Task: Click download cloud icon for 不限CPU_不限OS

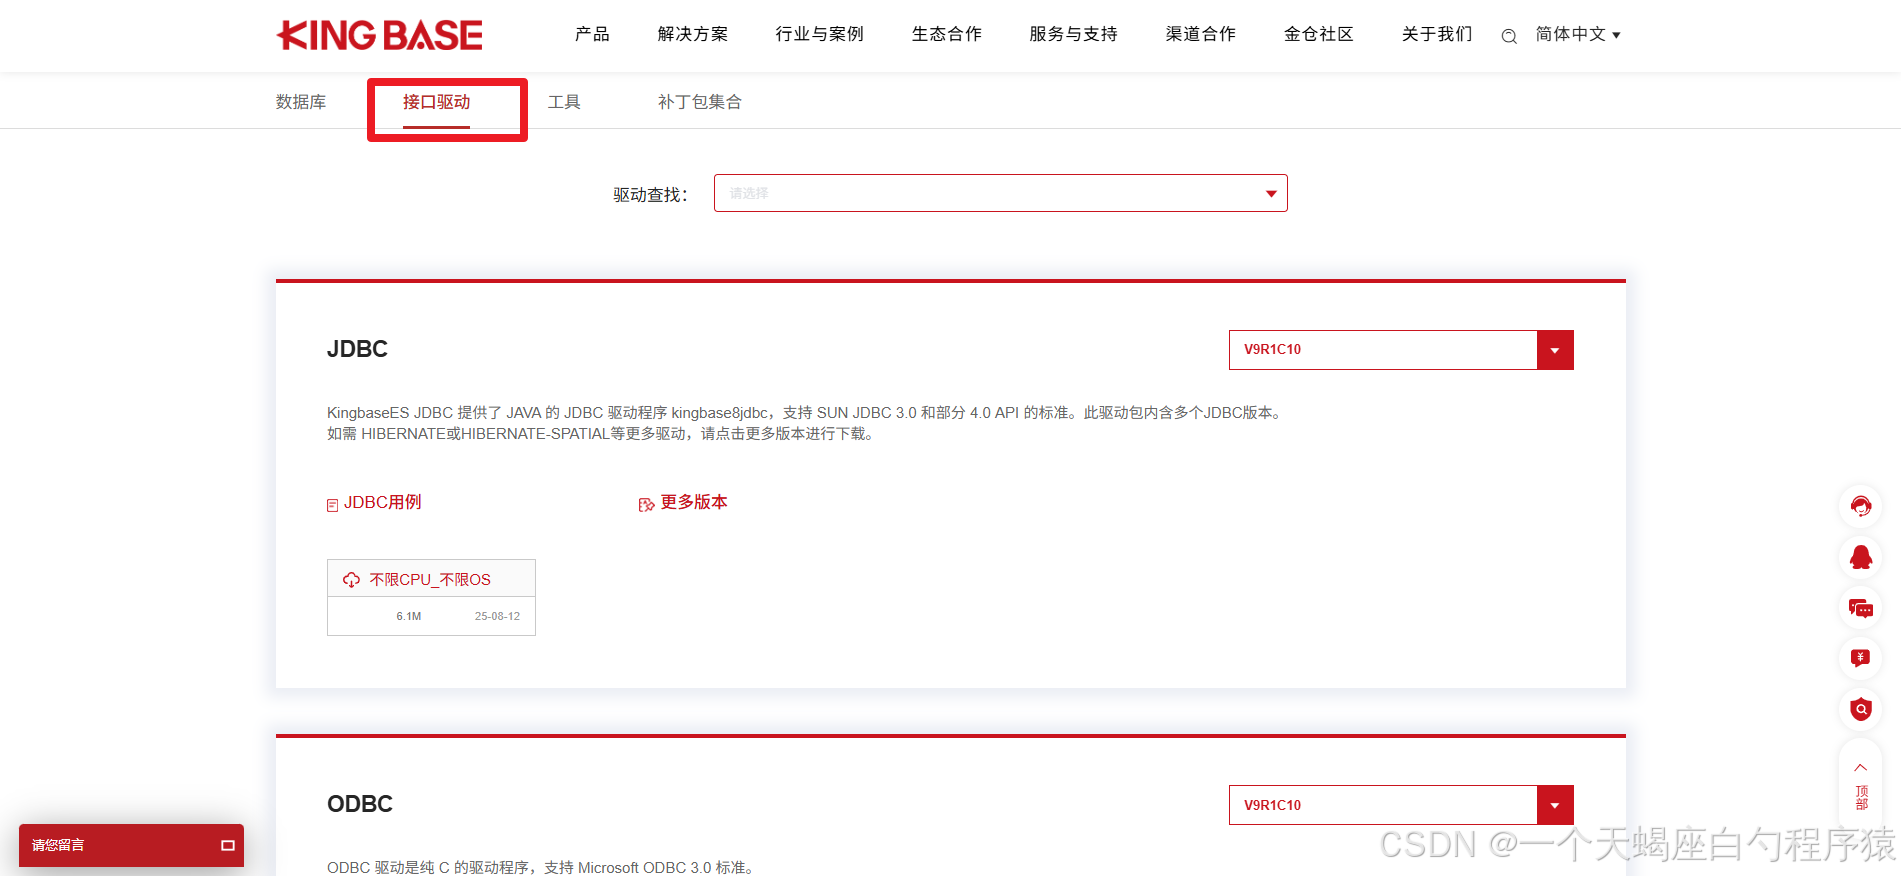Action: 351,580
